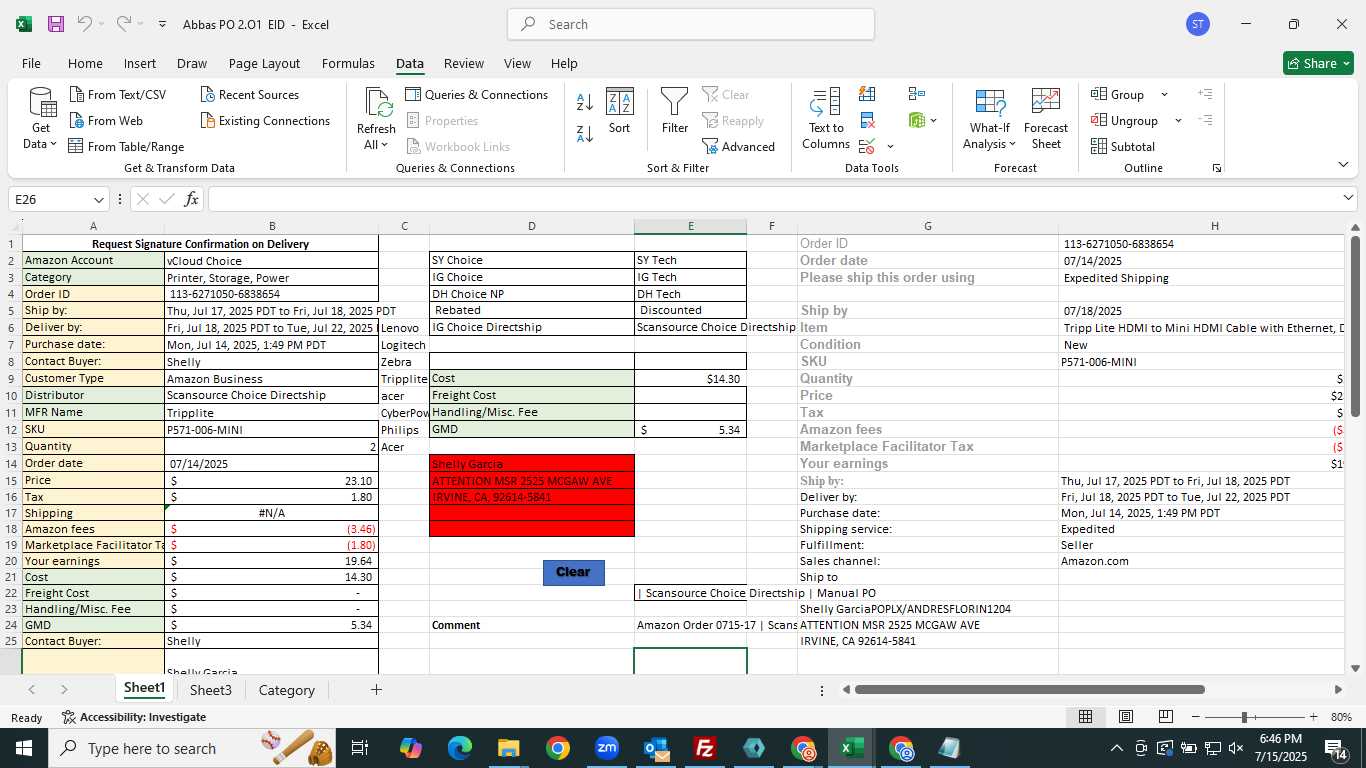The image size is (1366, 768).
Task: Switch to the Formulas tab
Action: (x=348, y=63)
